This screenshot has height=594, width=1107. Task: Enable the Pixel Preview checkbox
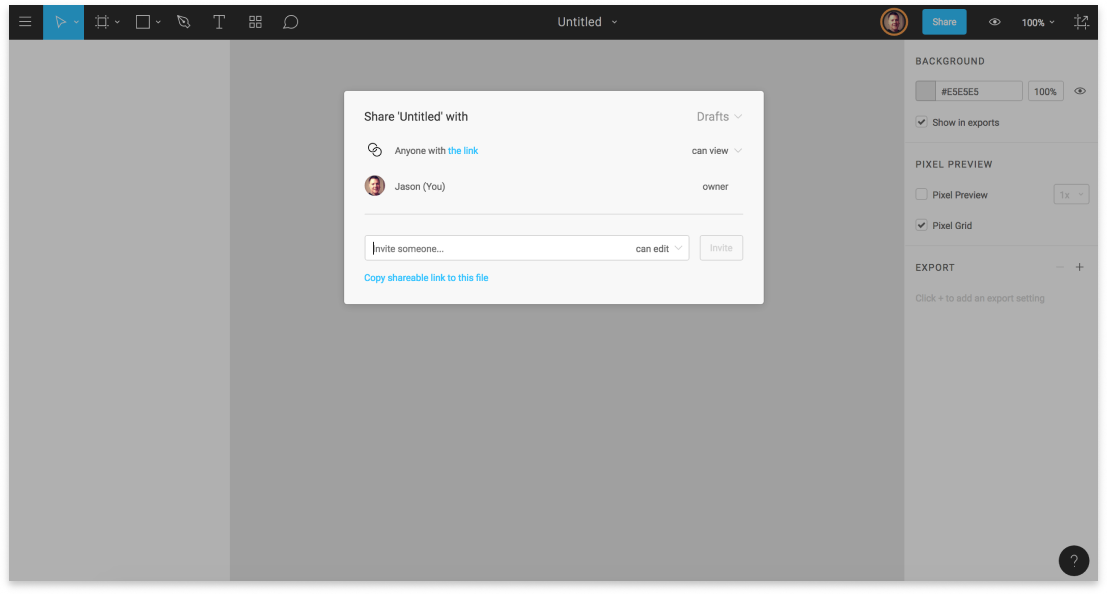[921, 195]
